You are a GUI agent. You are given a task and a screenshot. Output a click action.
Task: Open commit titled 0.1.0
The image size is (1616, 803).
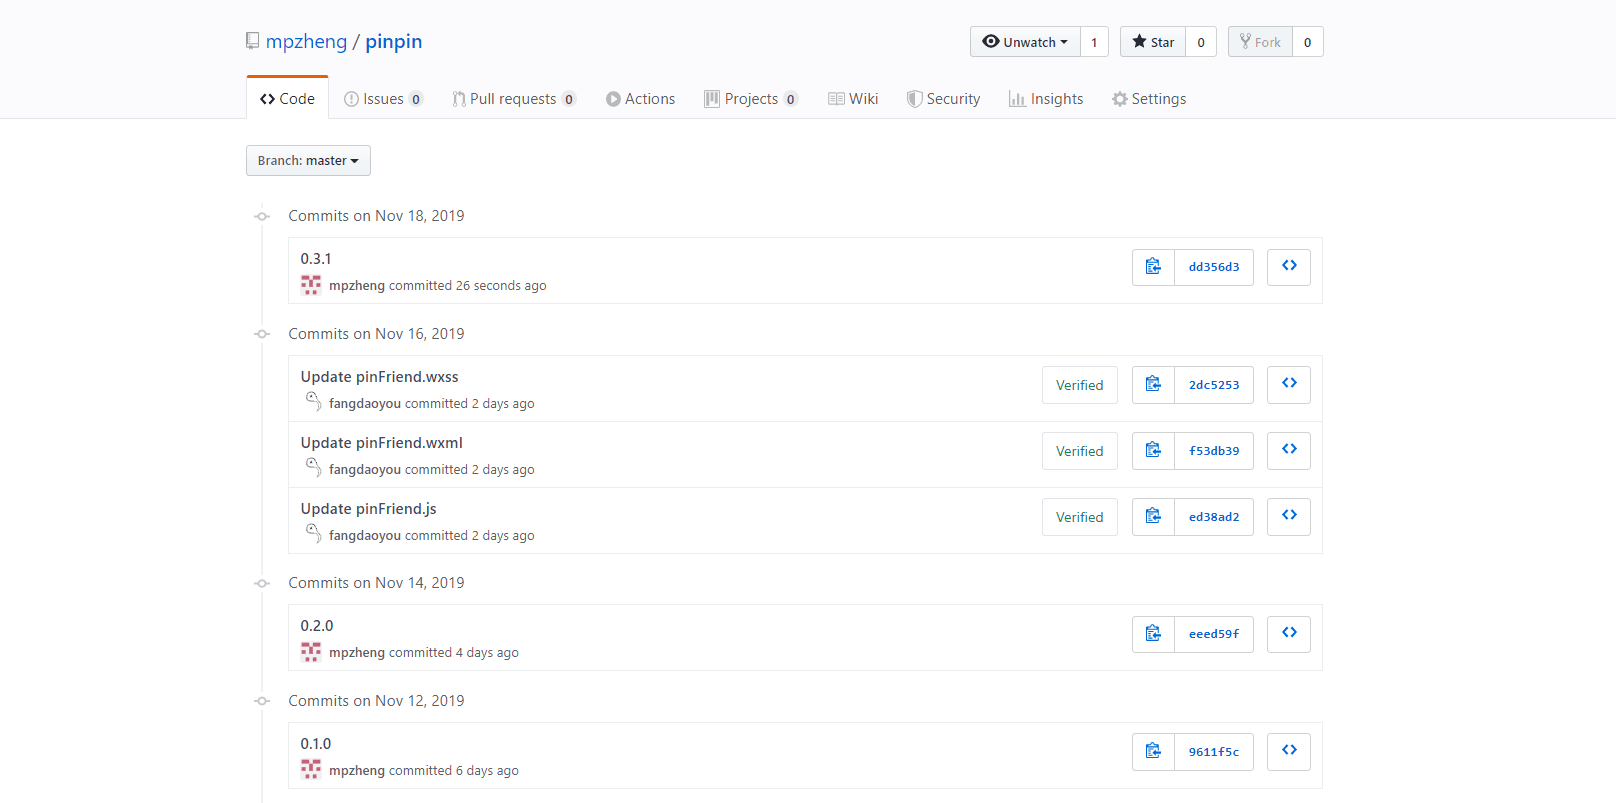316,744
